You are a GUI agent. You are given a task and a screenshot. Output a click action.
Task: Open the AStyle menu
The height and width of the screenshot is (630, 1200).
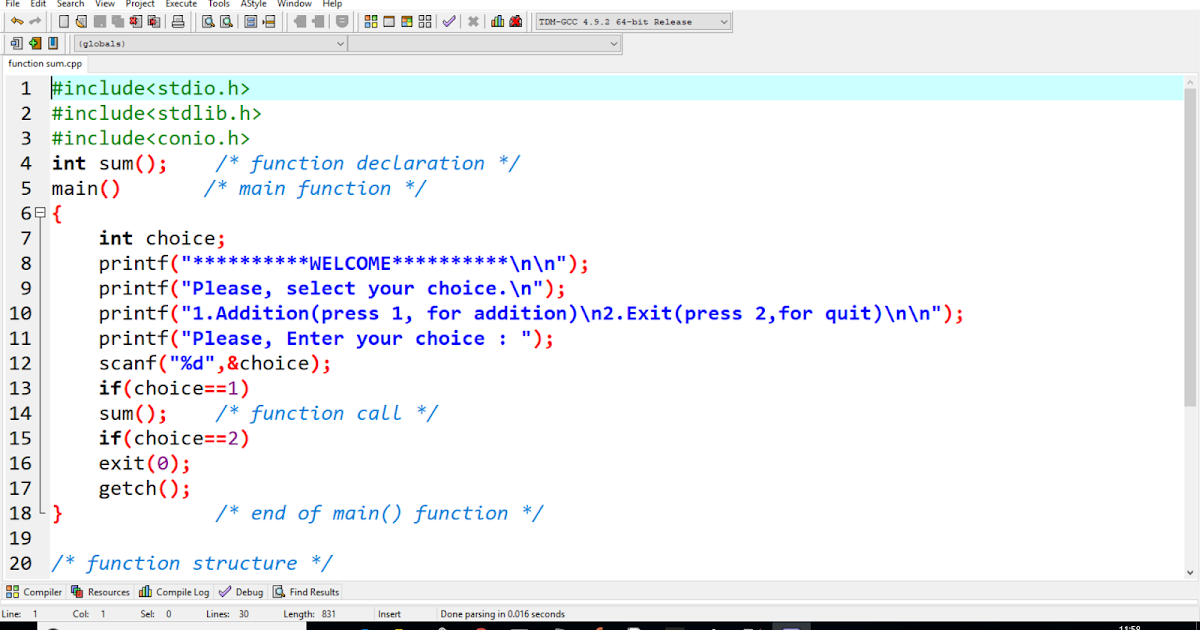pyautogui.click(x=253, y=4)
